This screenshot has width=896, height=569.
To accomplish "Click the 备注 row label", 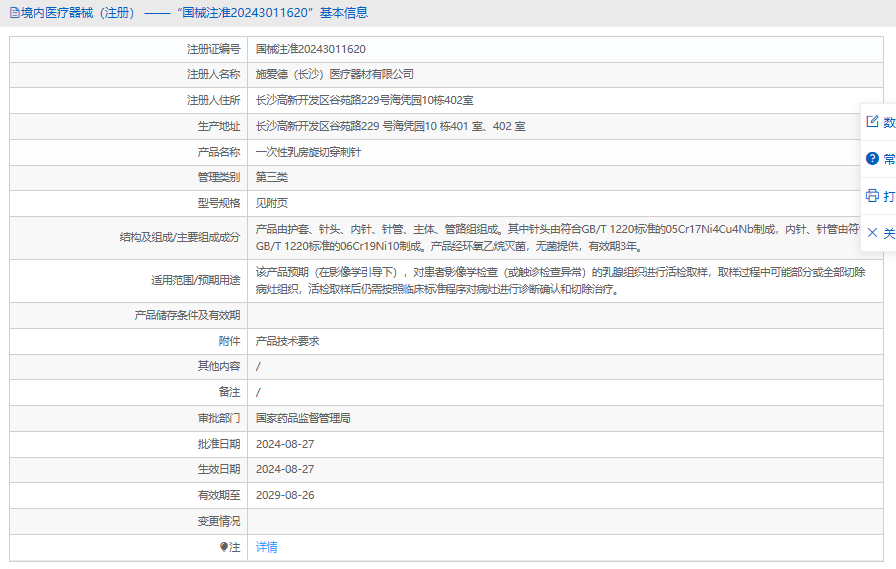I will click(x=230, y=392).
